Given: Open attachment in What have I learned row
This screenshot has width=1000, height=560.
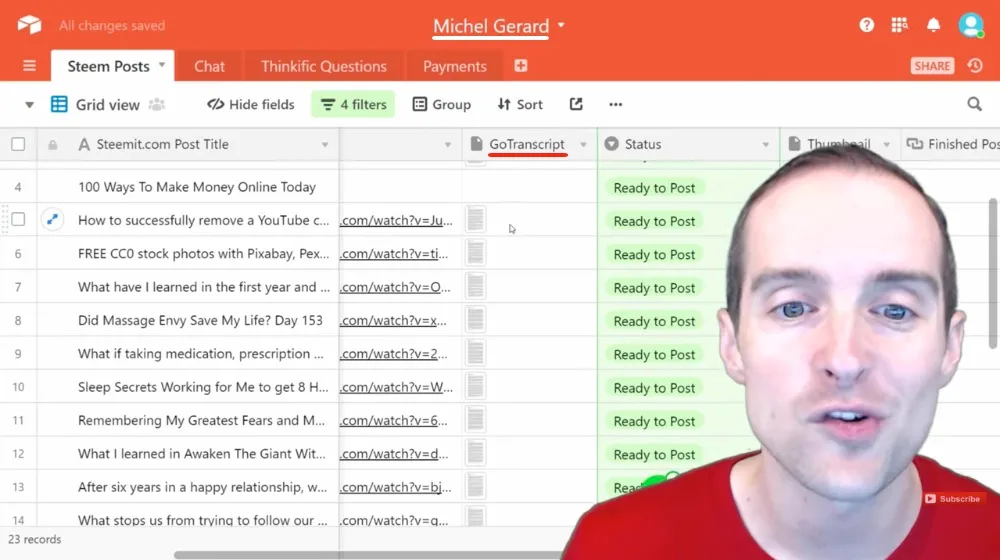Looking at the screenshot, I should pos(475,286).
